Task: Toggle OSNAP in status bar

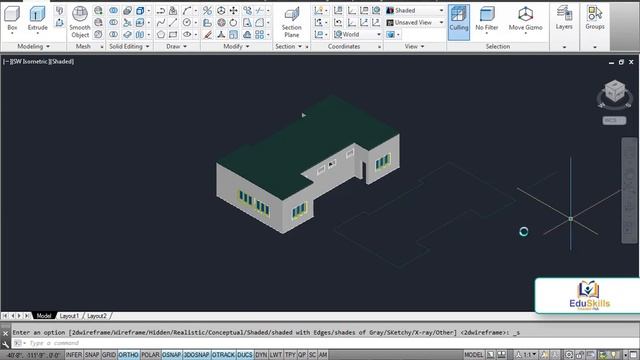Action: 171,355
